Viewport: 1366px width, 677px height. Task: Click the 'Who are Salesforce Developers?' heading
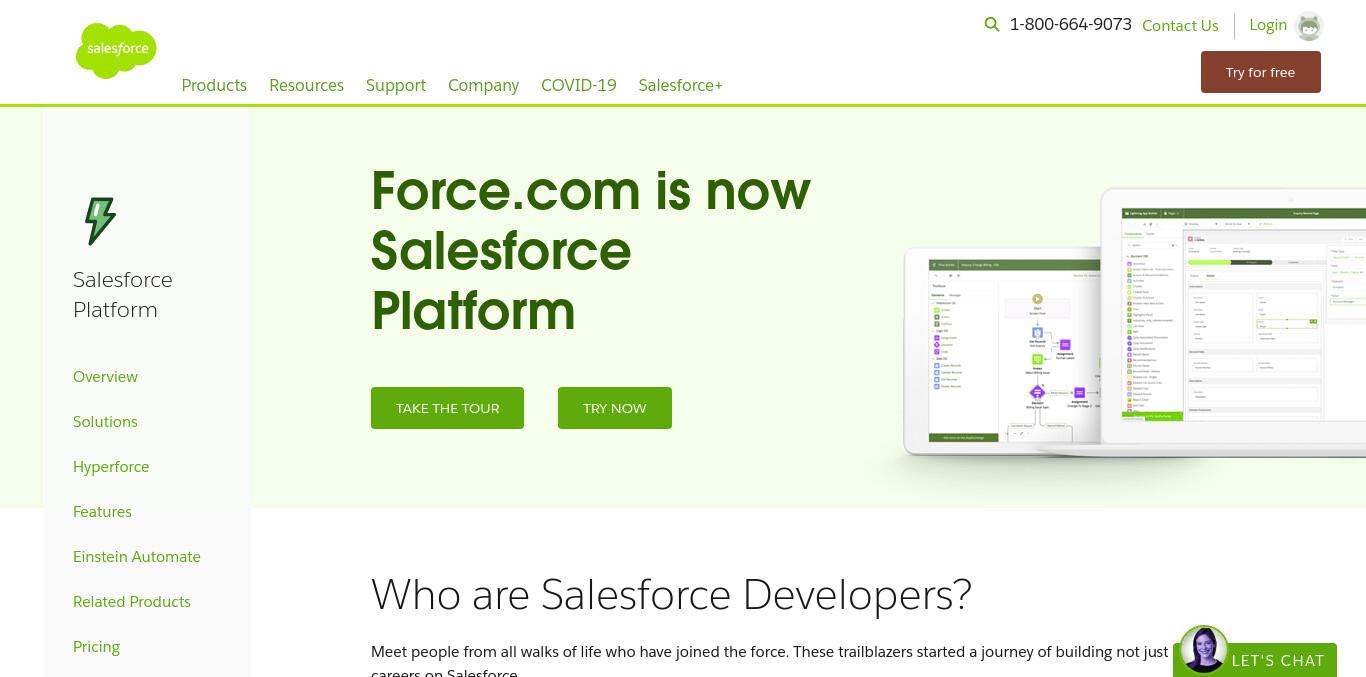coord(671,594)
